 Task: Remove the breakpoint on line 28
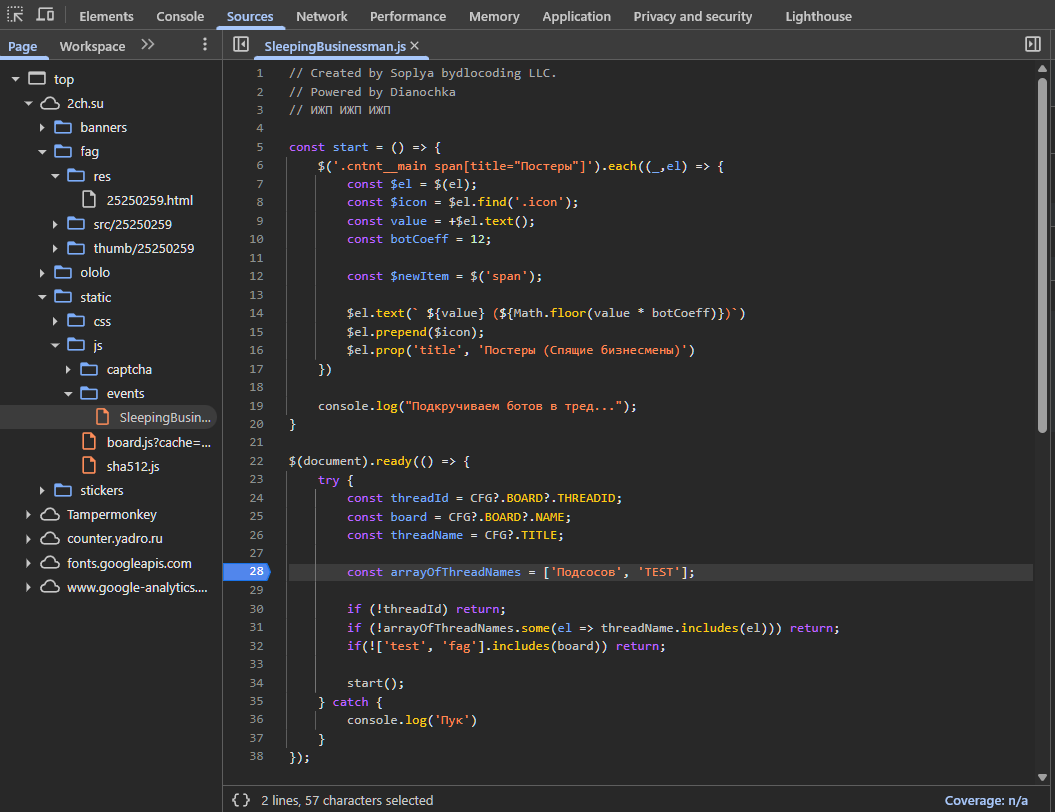(246, 572)
